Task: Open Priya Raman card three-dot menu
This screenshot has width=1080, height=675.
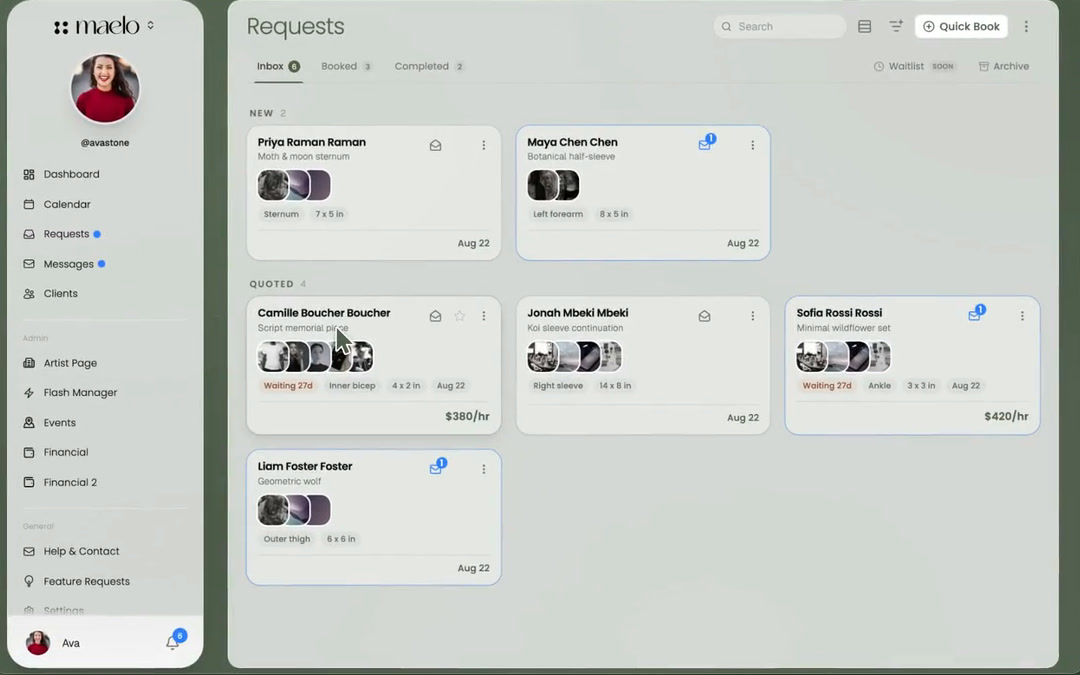Action: (x=484, y=145)
